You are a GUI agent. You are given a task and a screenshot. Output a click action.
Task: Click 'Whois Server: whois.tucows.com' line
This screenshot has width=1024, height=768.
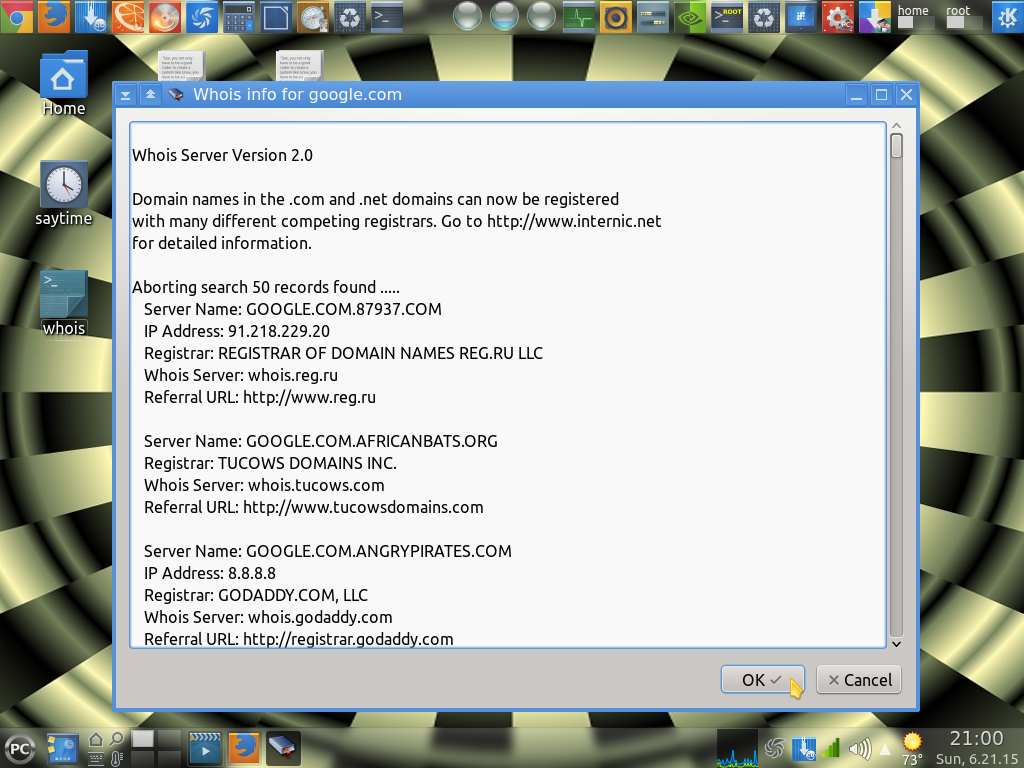pos(264,485)
